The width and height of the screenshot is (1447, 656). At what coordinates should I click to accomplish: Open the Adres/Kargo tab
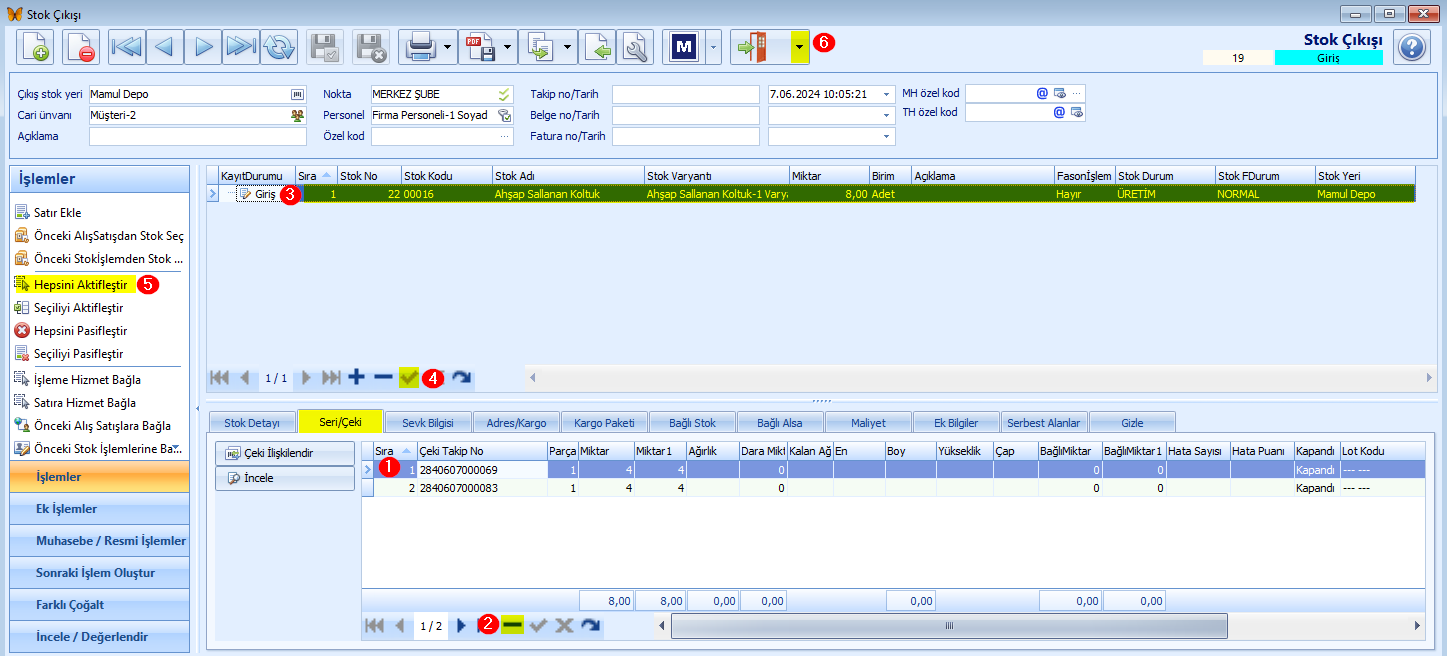515,422
